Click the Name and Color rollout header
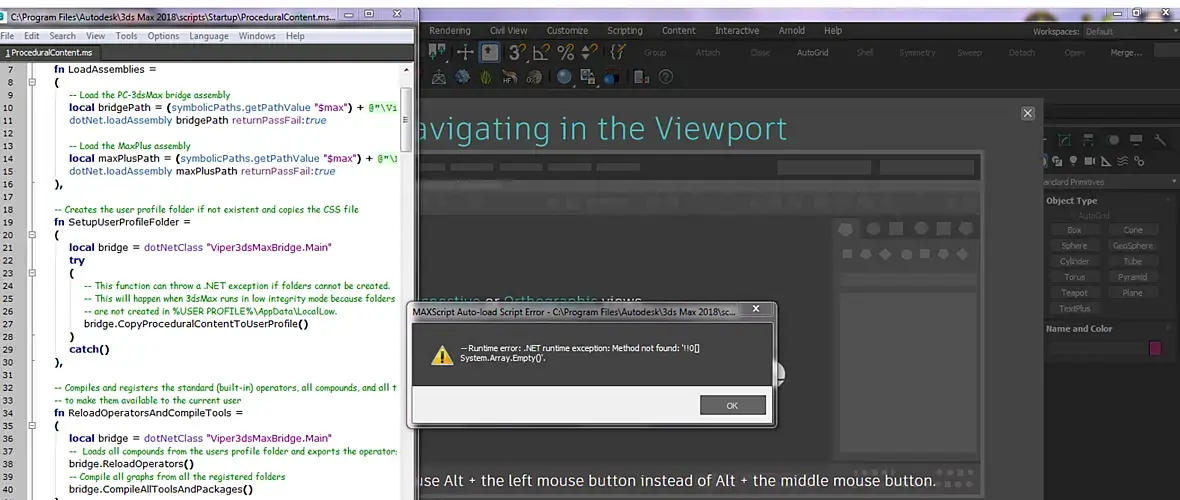Viewport: 1180px width, 500px height. tap(1079, 329)
